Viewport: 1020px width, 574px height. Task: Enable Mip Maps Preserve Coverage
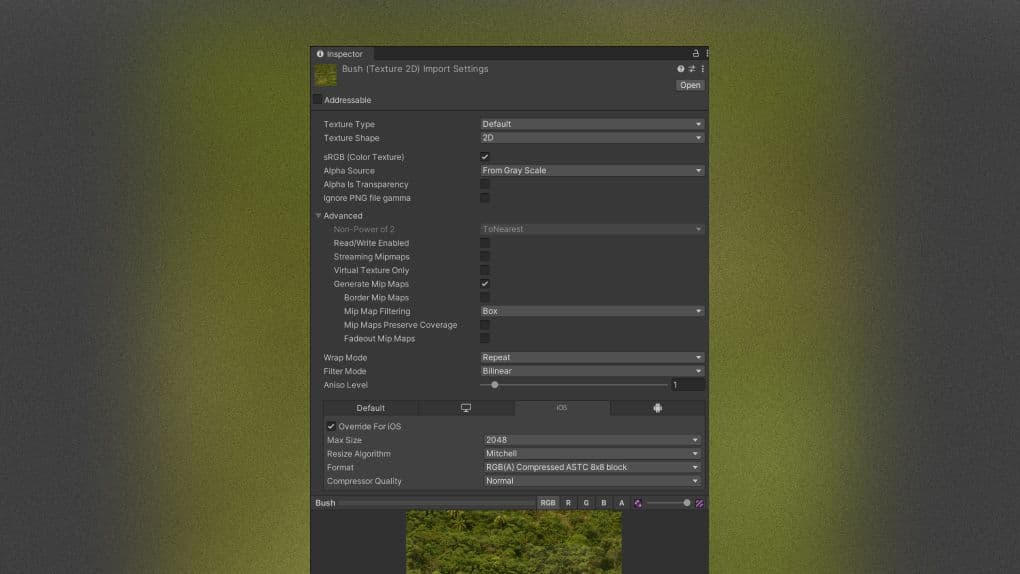tap(485, 325)
